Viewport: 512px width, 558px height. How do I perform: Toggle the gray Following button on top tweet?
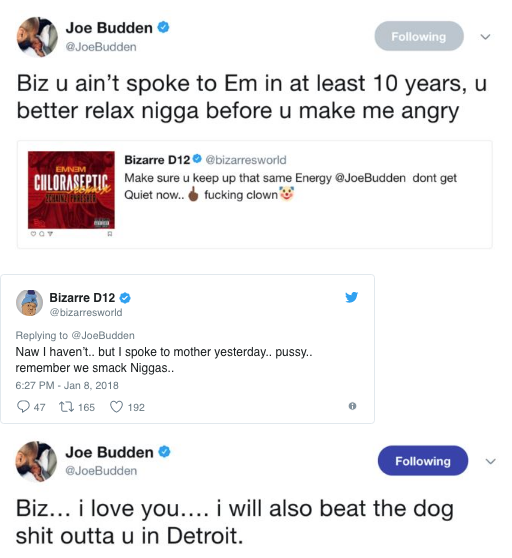tap(419, 36)
